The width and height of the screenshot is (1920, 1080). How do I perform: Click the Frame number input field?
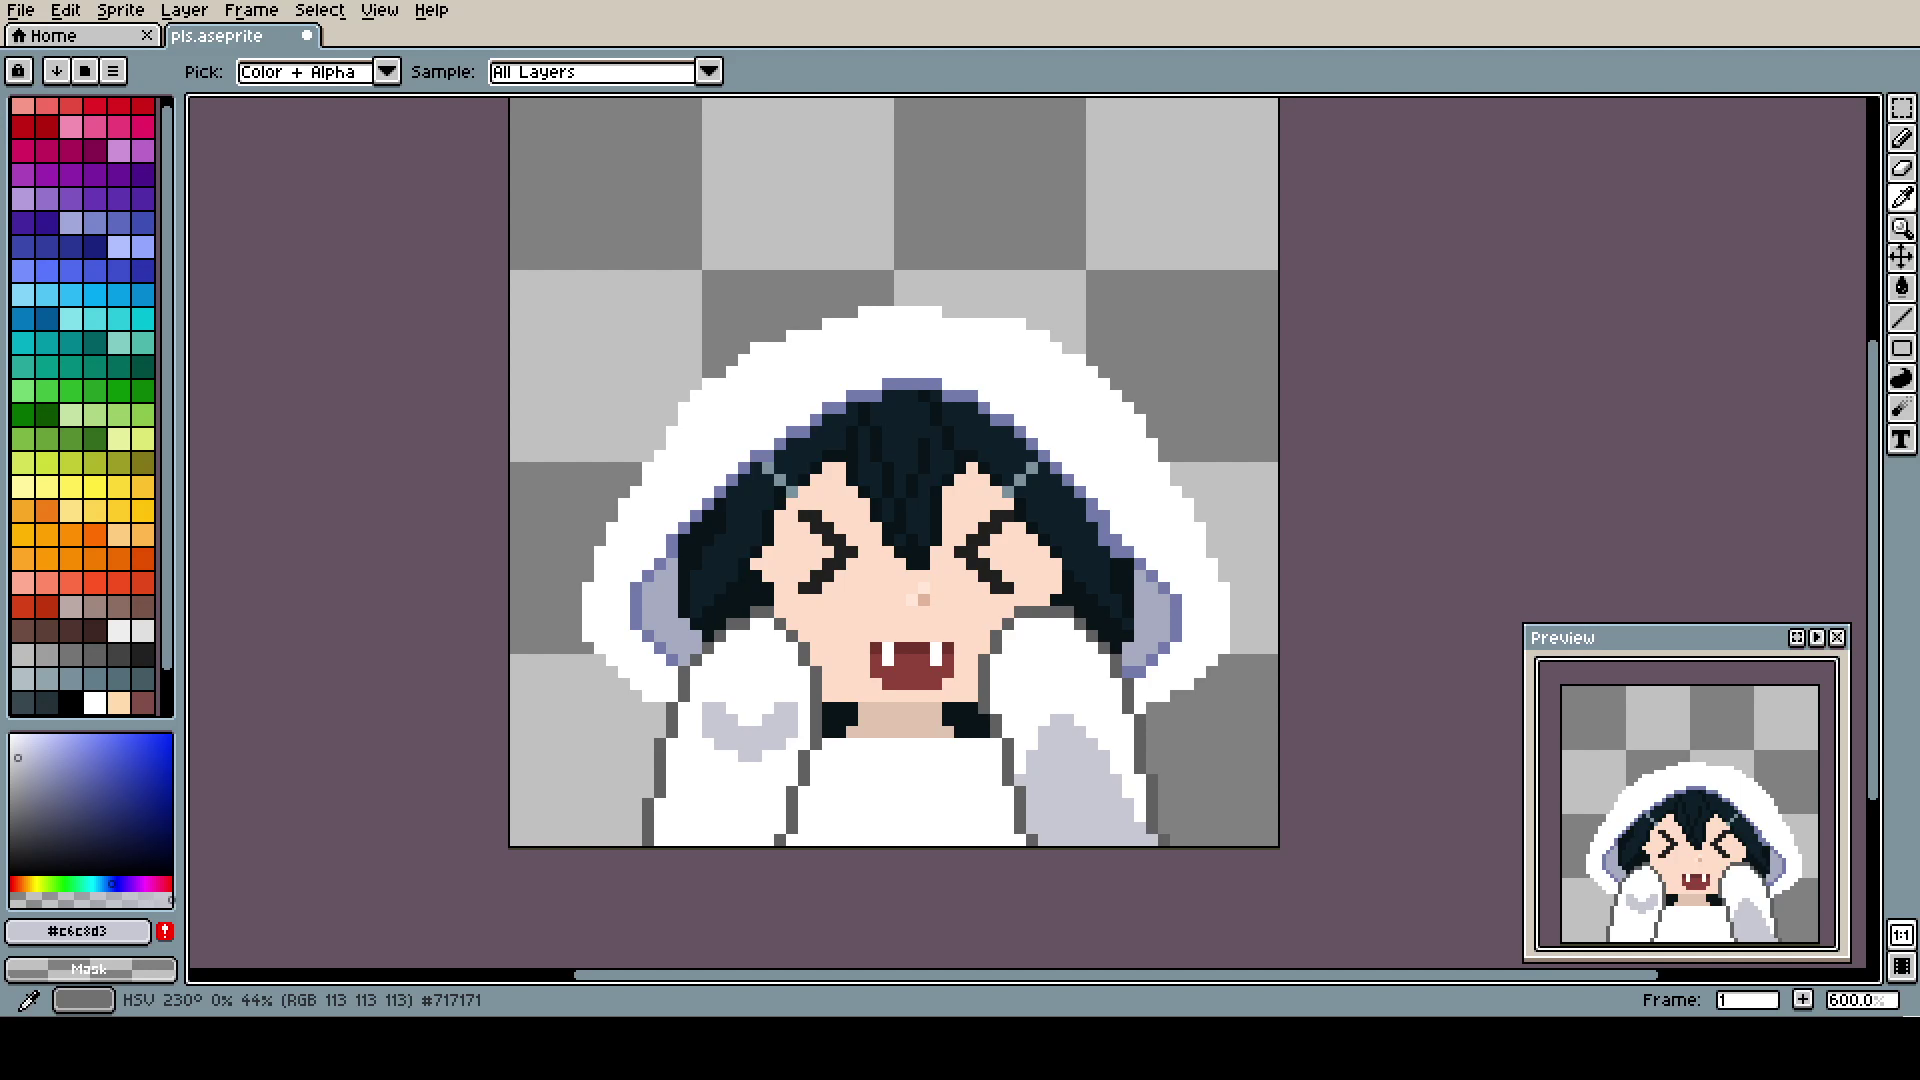click(1746, 1000)
